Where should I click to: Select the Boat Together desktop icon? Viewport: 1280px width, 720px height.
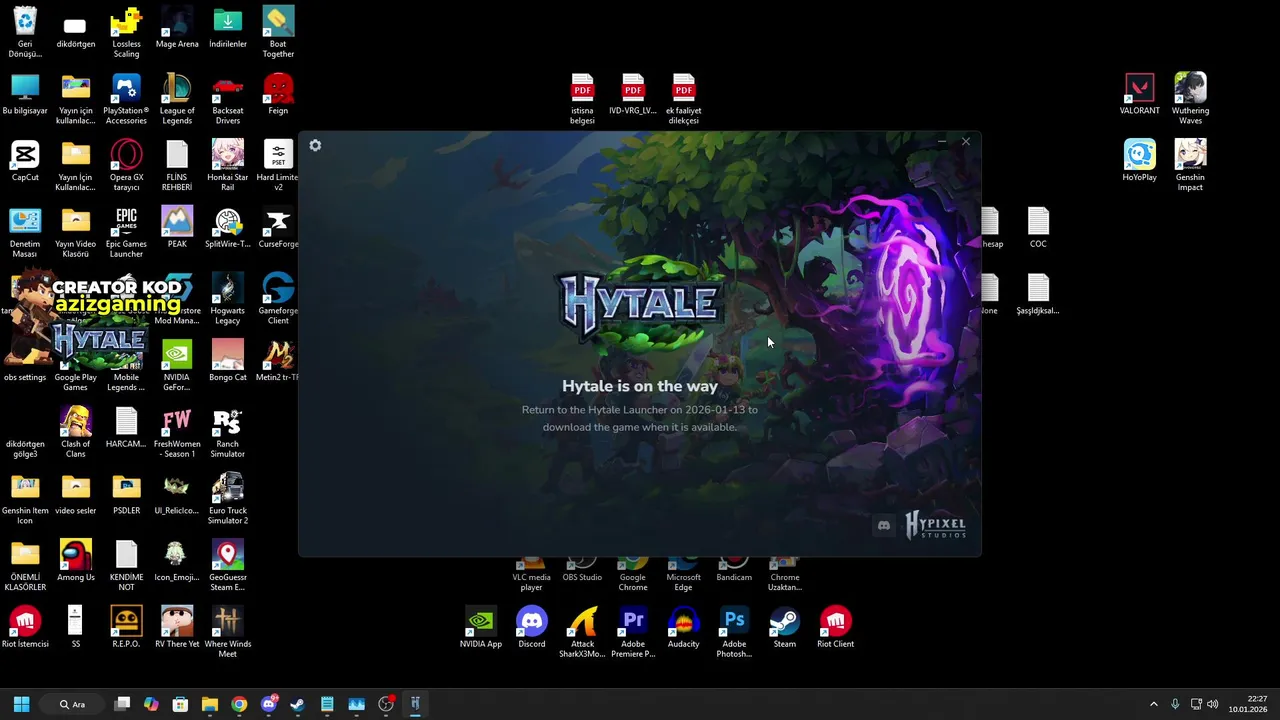278,32
